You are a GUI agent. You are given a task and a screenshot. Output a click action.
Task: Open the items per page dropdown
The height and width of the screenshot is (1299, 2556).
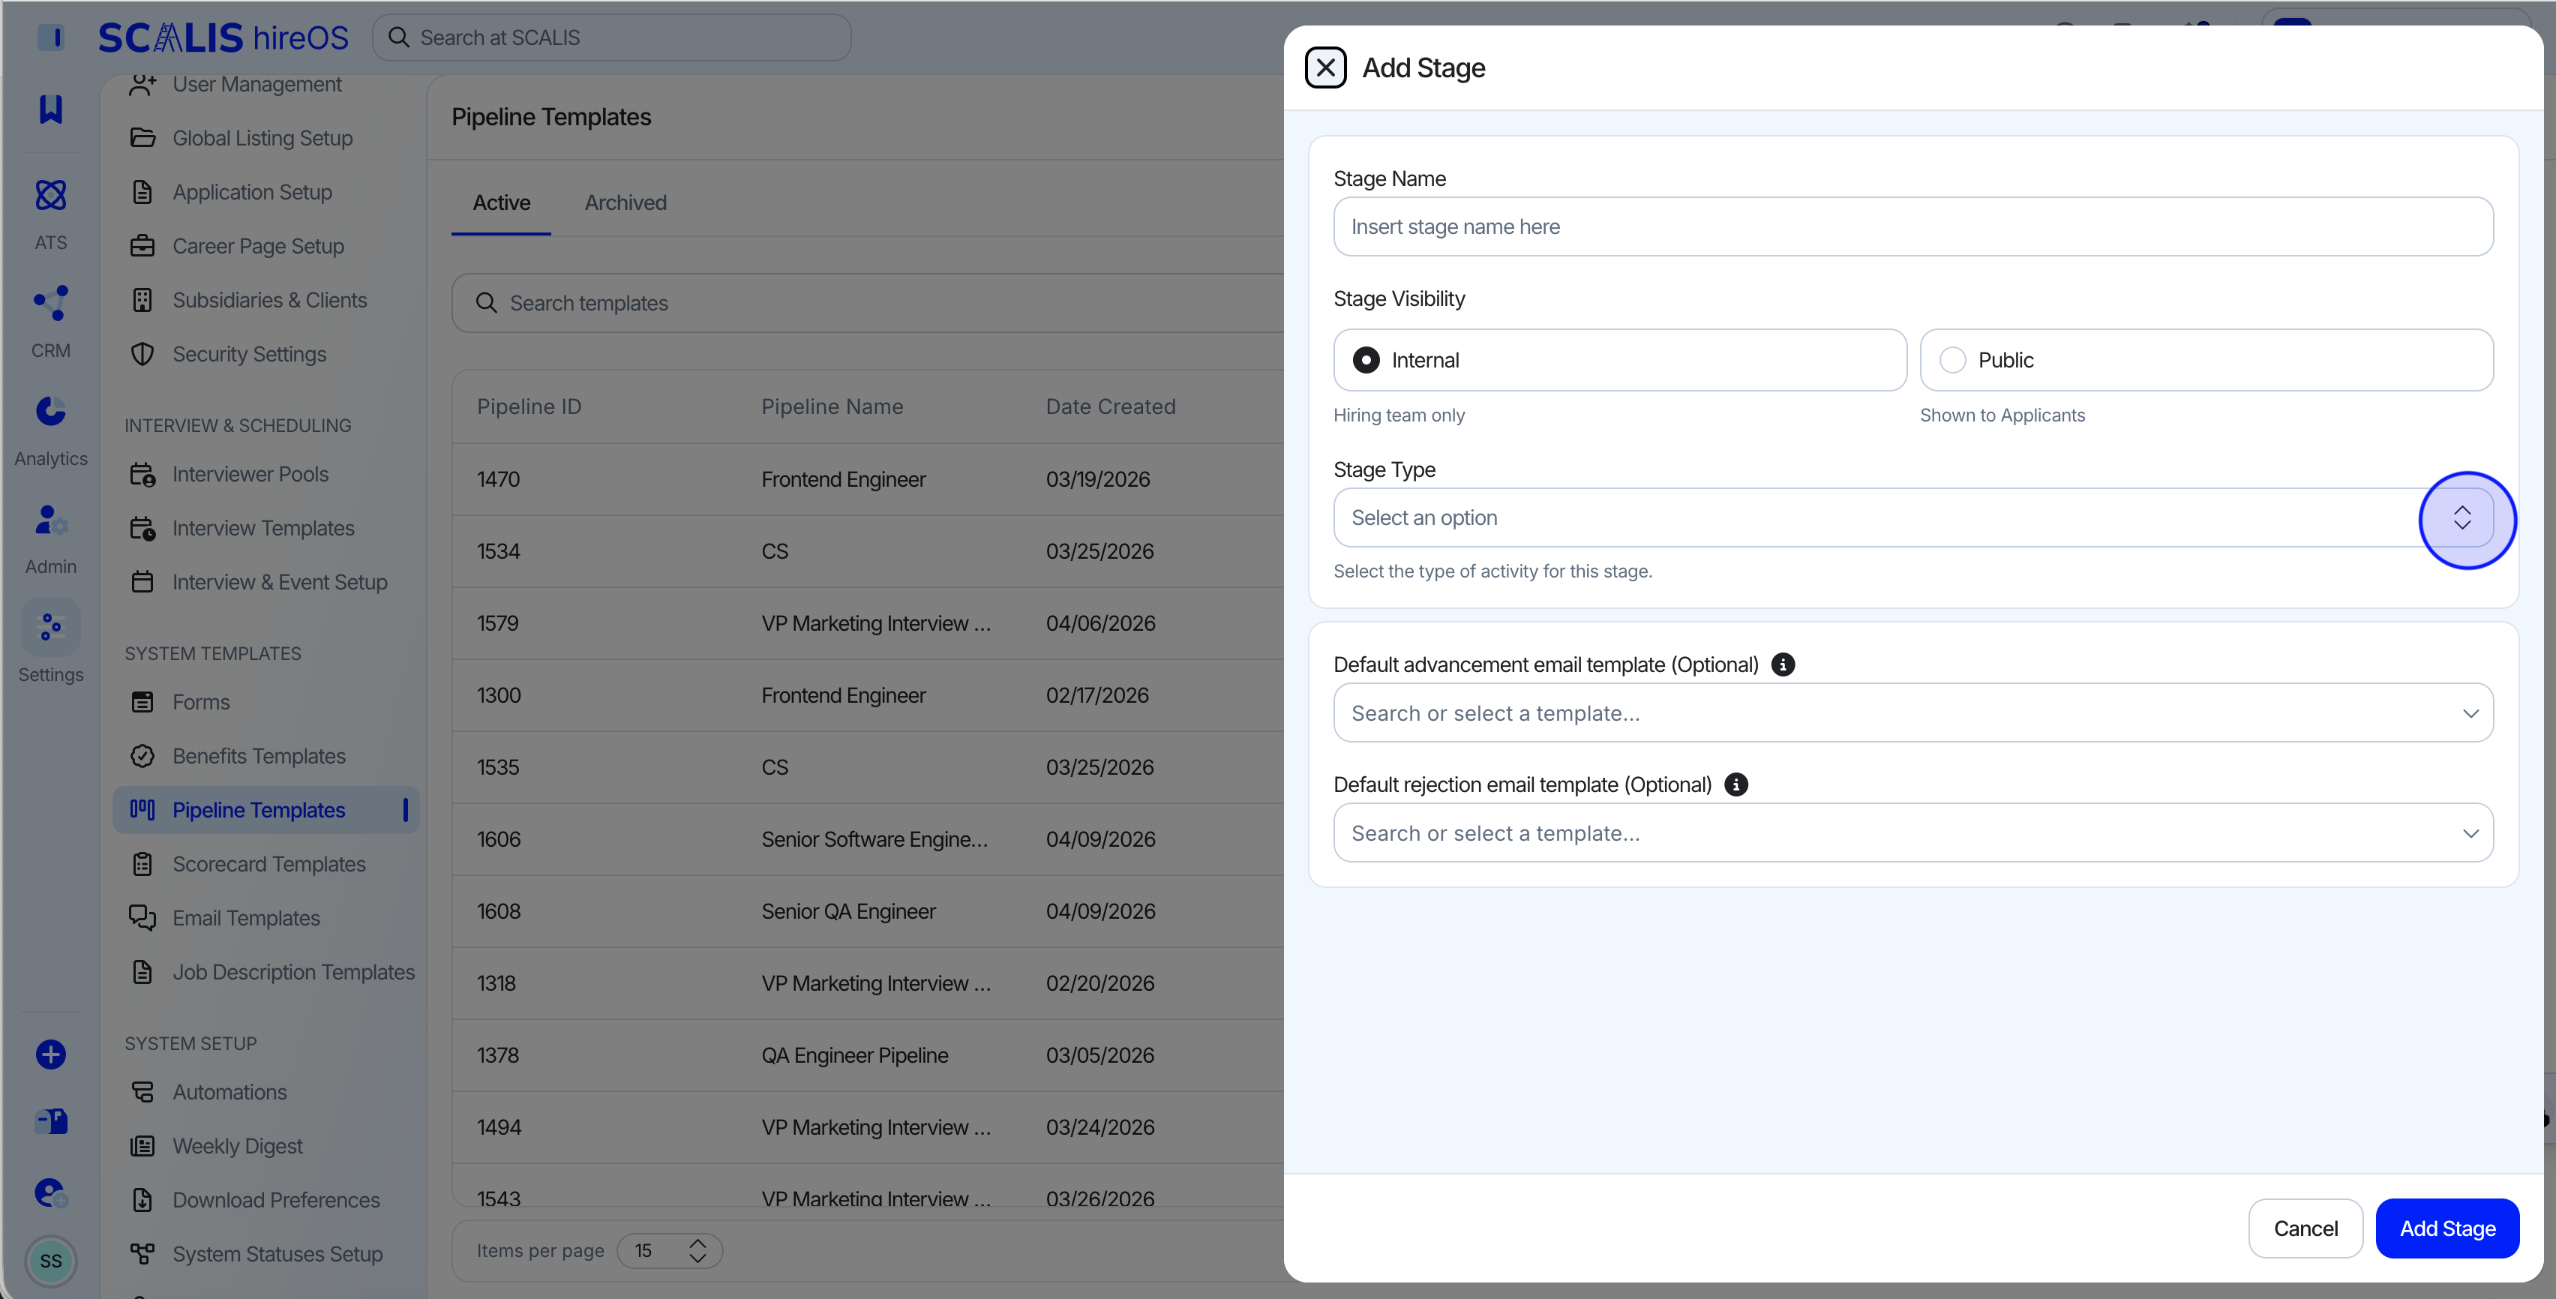669,1251
